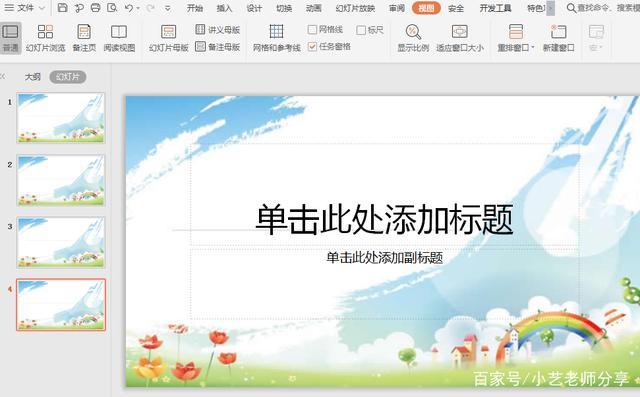The image size is (640, 397).
Task: Switch panel to 大纲 outline tab
Action: click(33, 77)
